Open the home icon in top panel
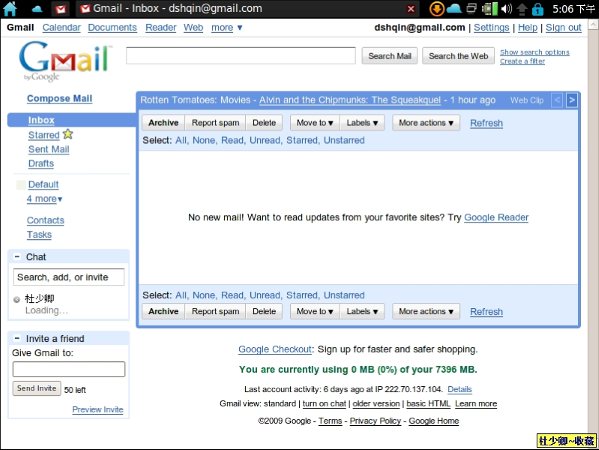 pos(10,9)
